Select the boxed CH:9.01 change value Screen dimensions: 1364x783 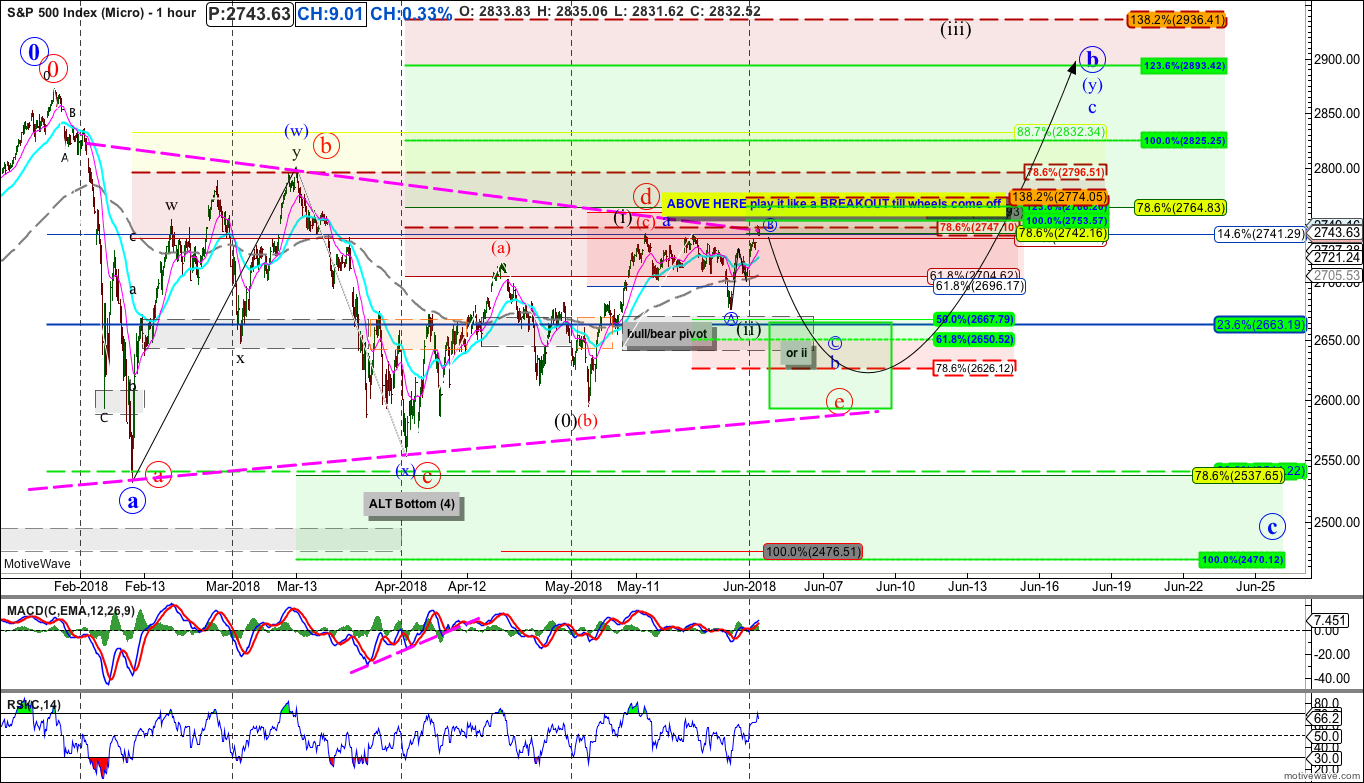[330, 13]
